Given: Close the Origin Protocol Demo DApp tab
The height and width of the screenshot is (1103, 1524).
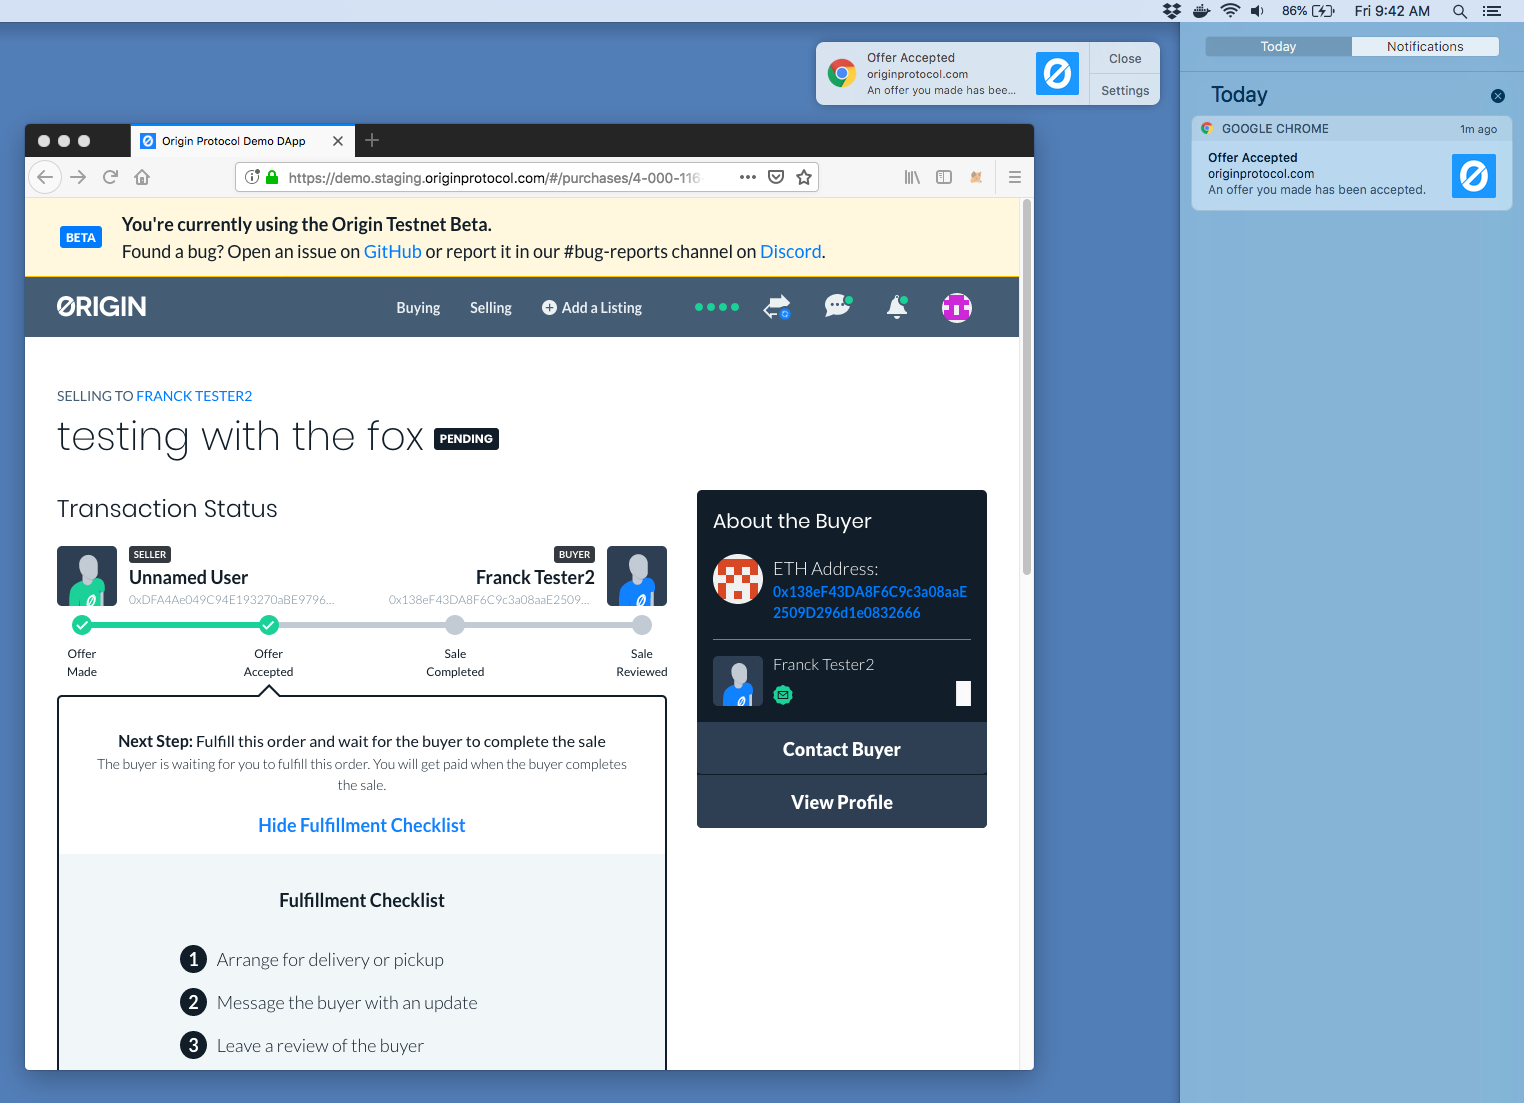Looking at the screenshot, I should (338, 141).
